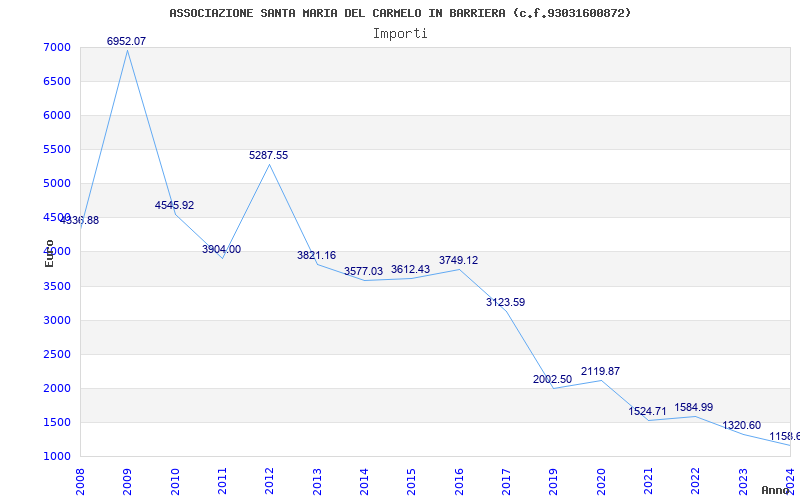
Task: Select the 3904.00 data label
Action: [x=221, y=249]
